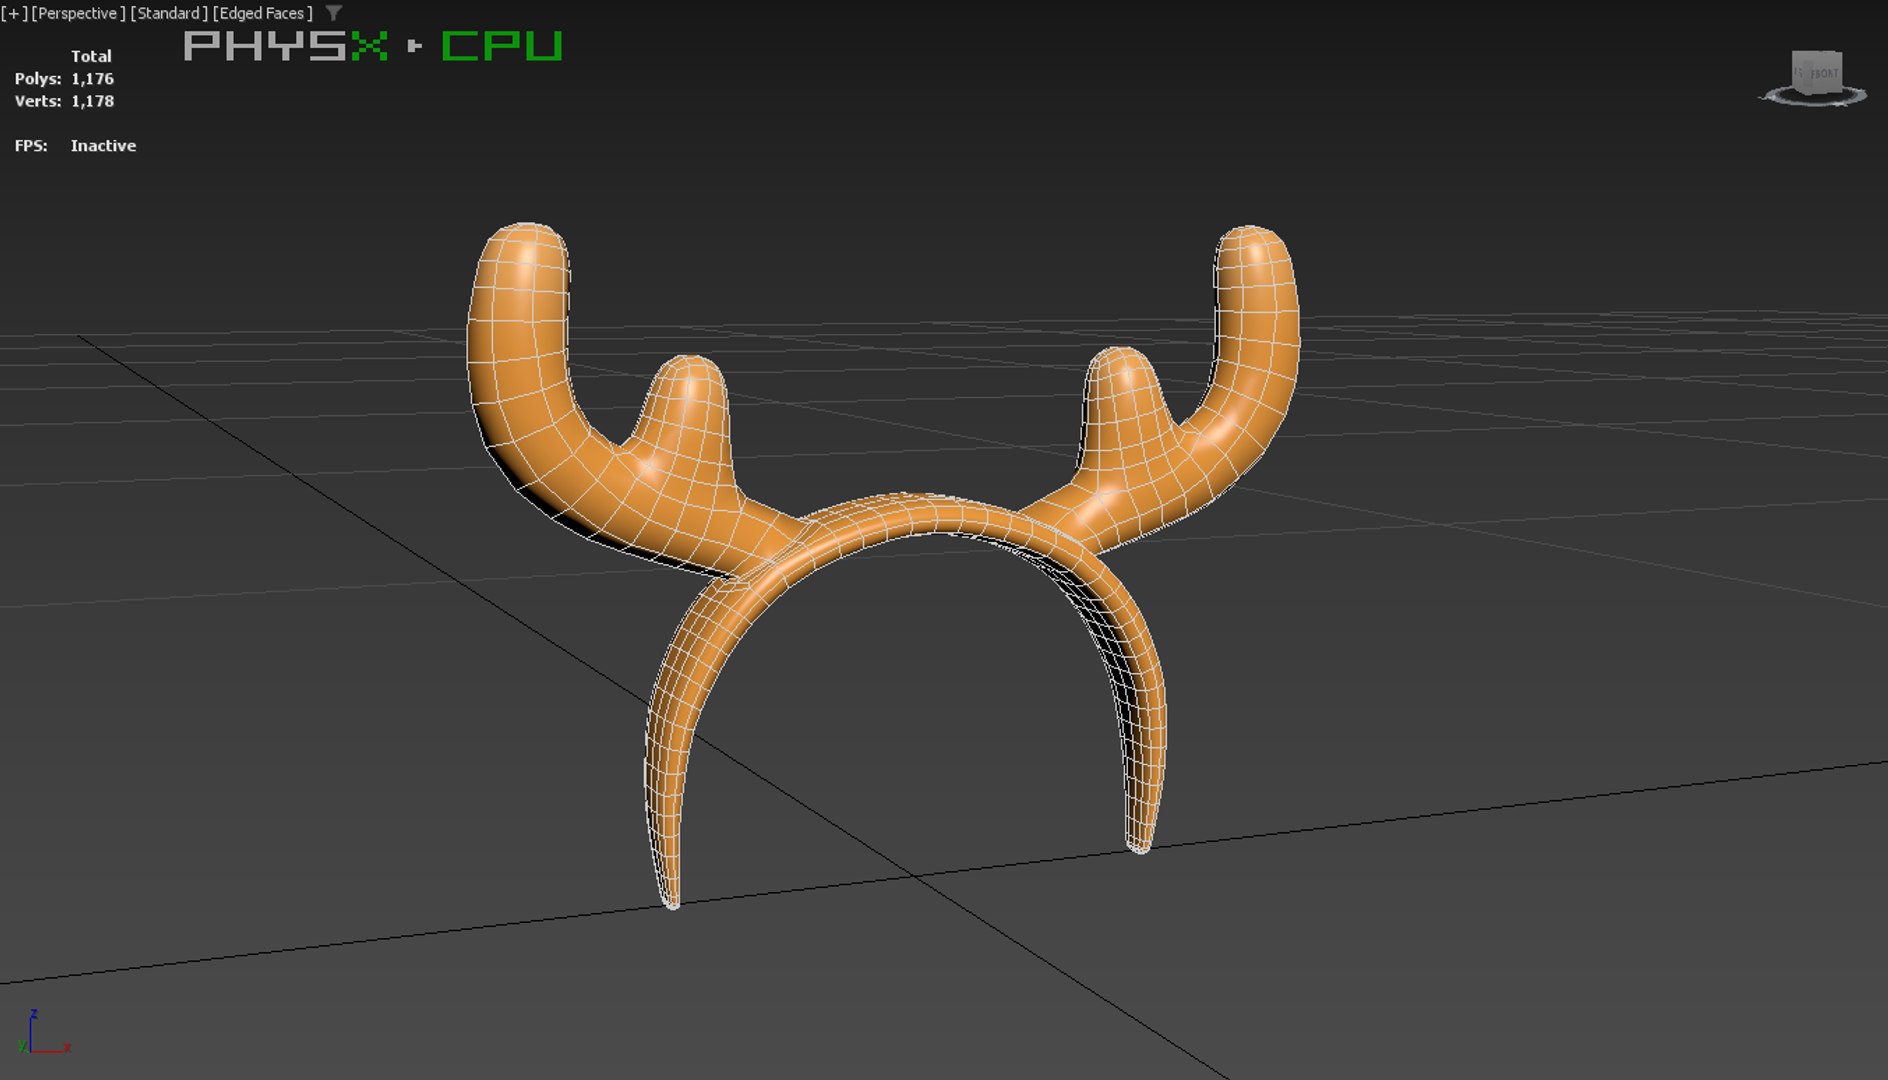Open the [+] viewport general menu
The image size is (1888, 1080).
[x=14, y=13]
